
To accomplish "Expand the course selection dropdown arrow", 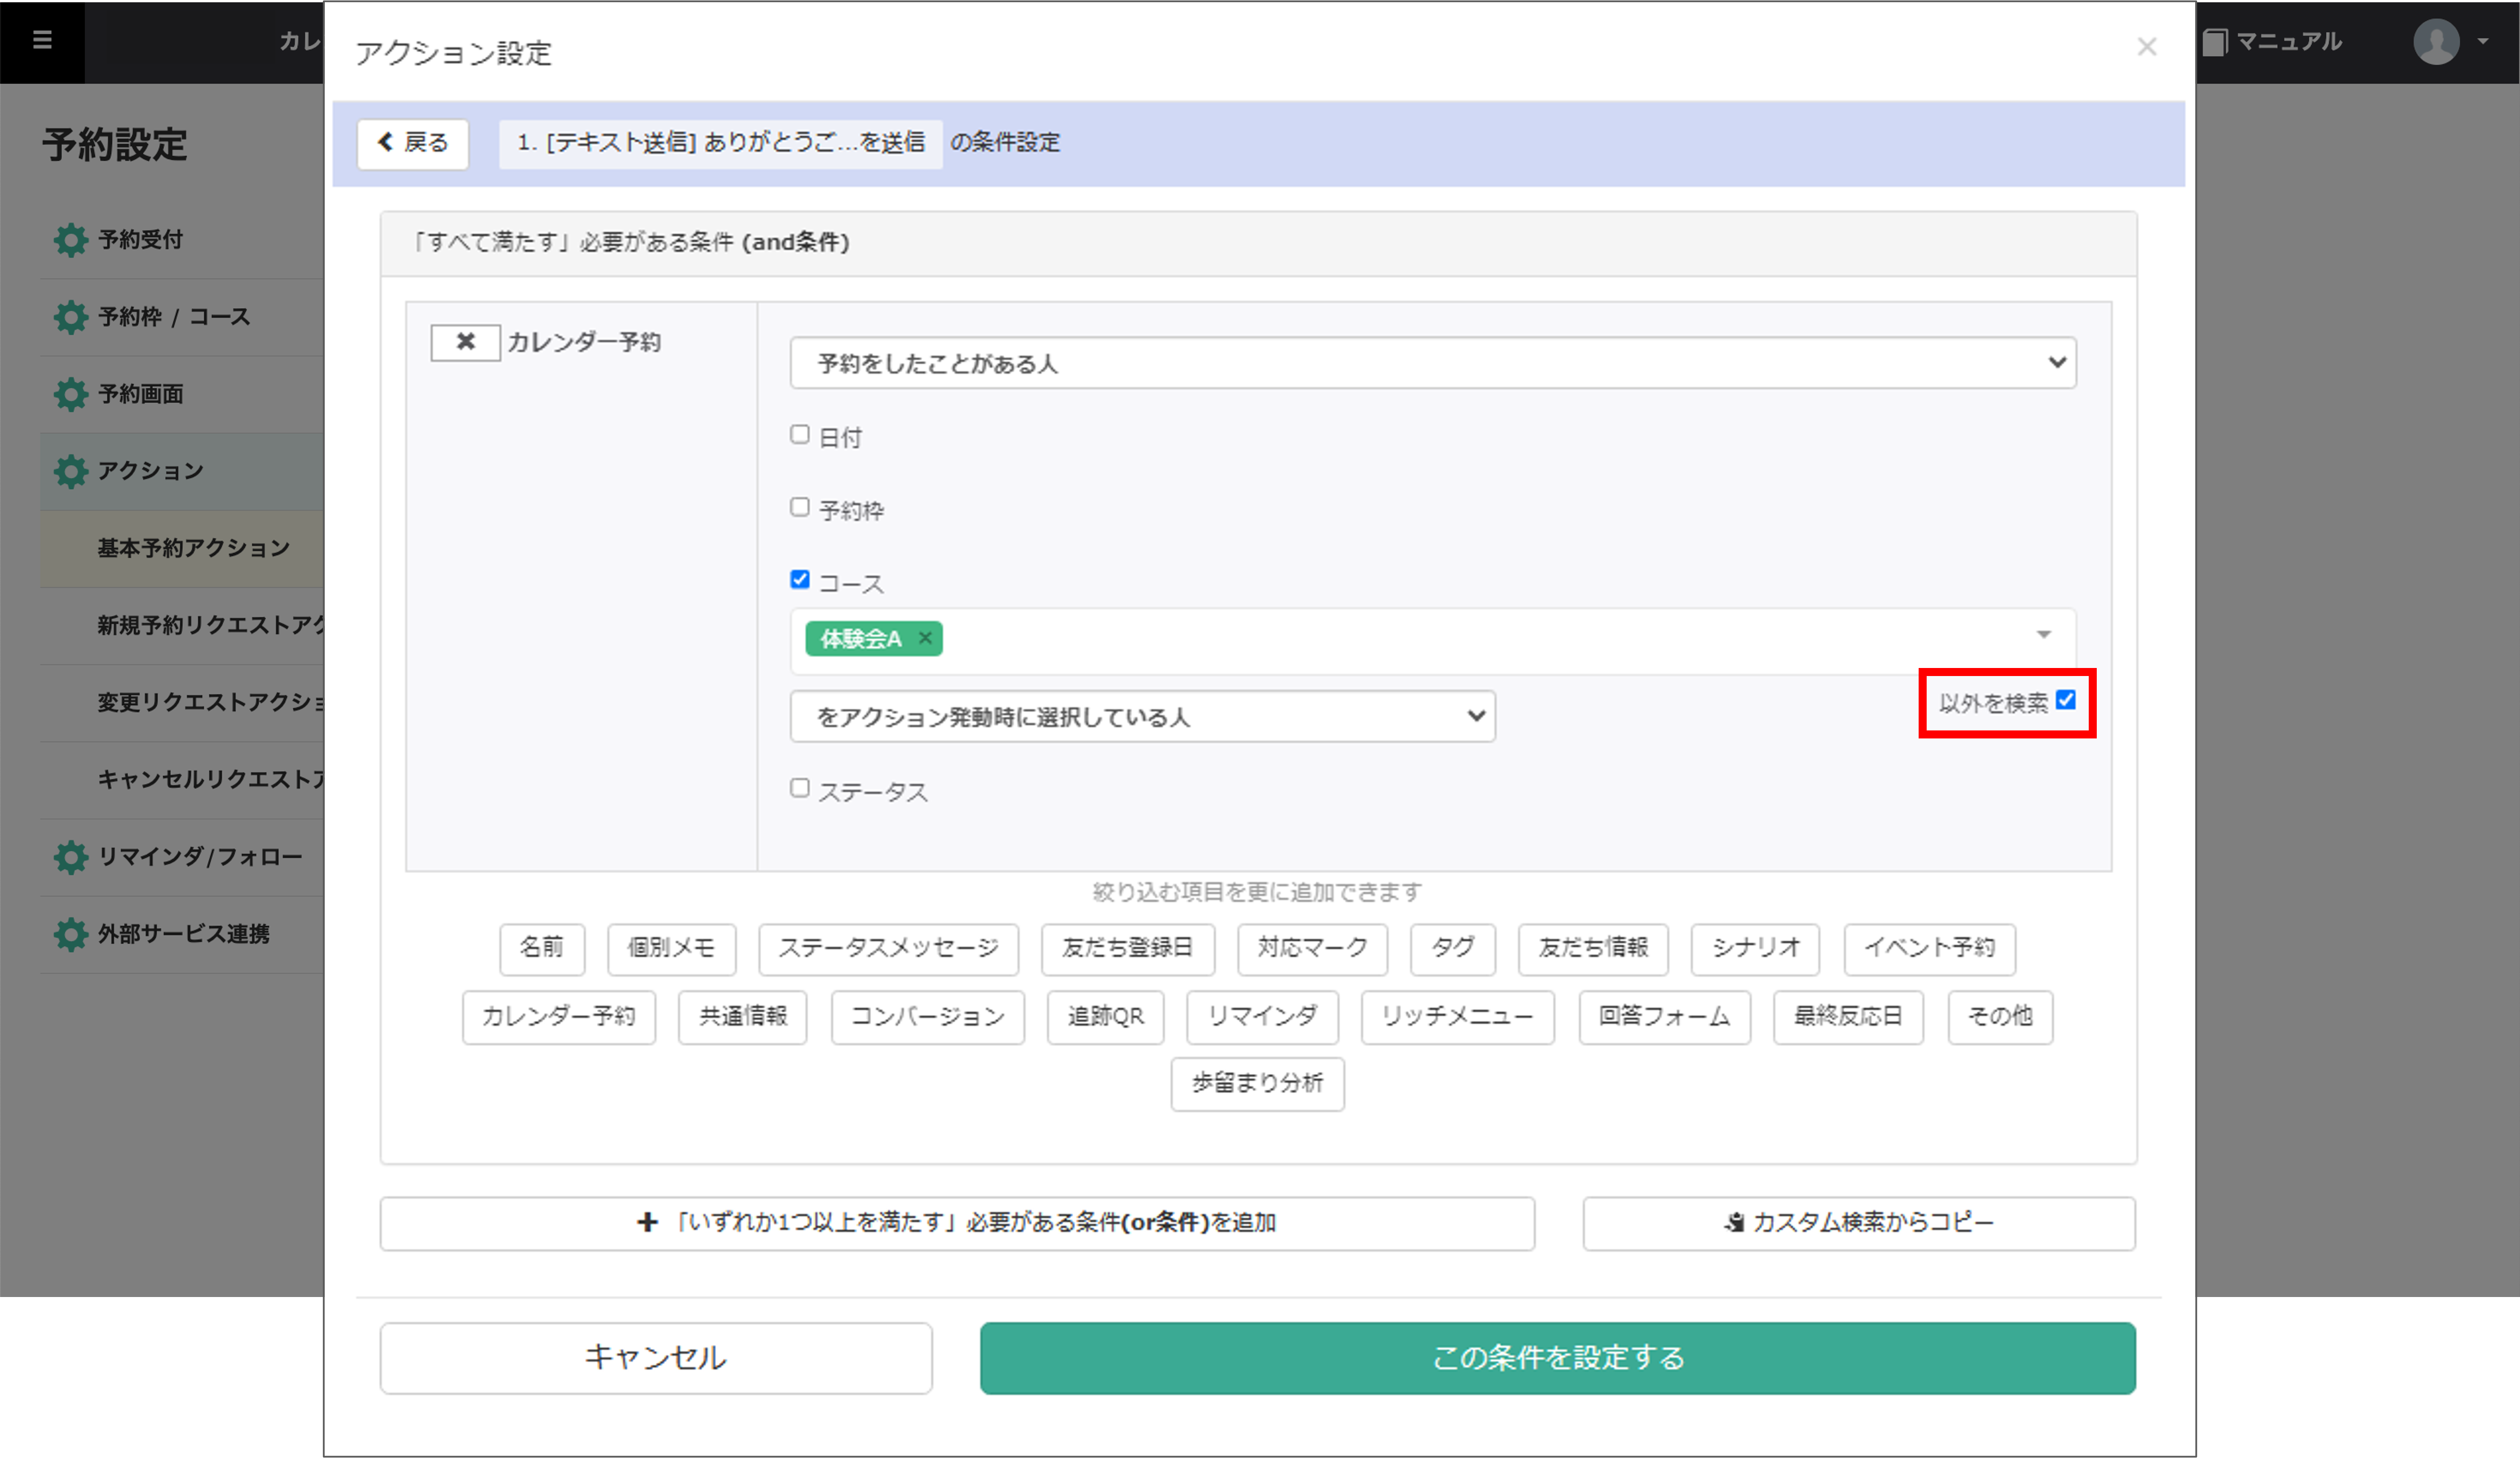I will pos(2044,635).
